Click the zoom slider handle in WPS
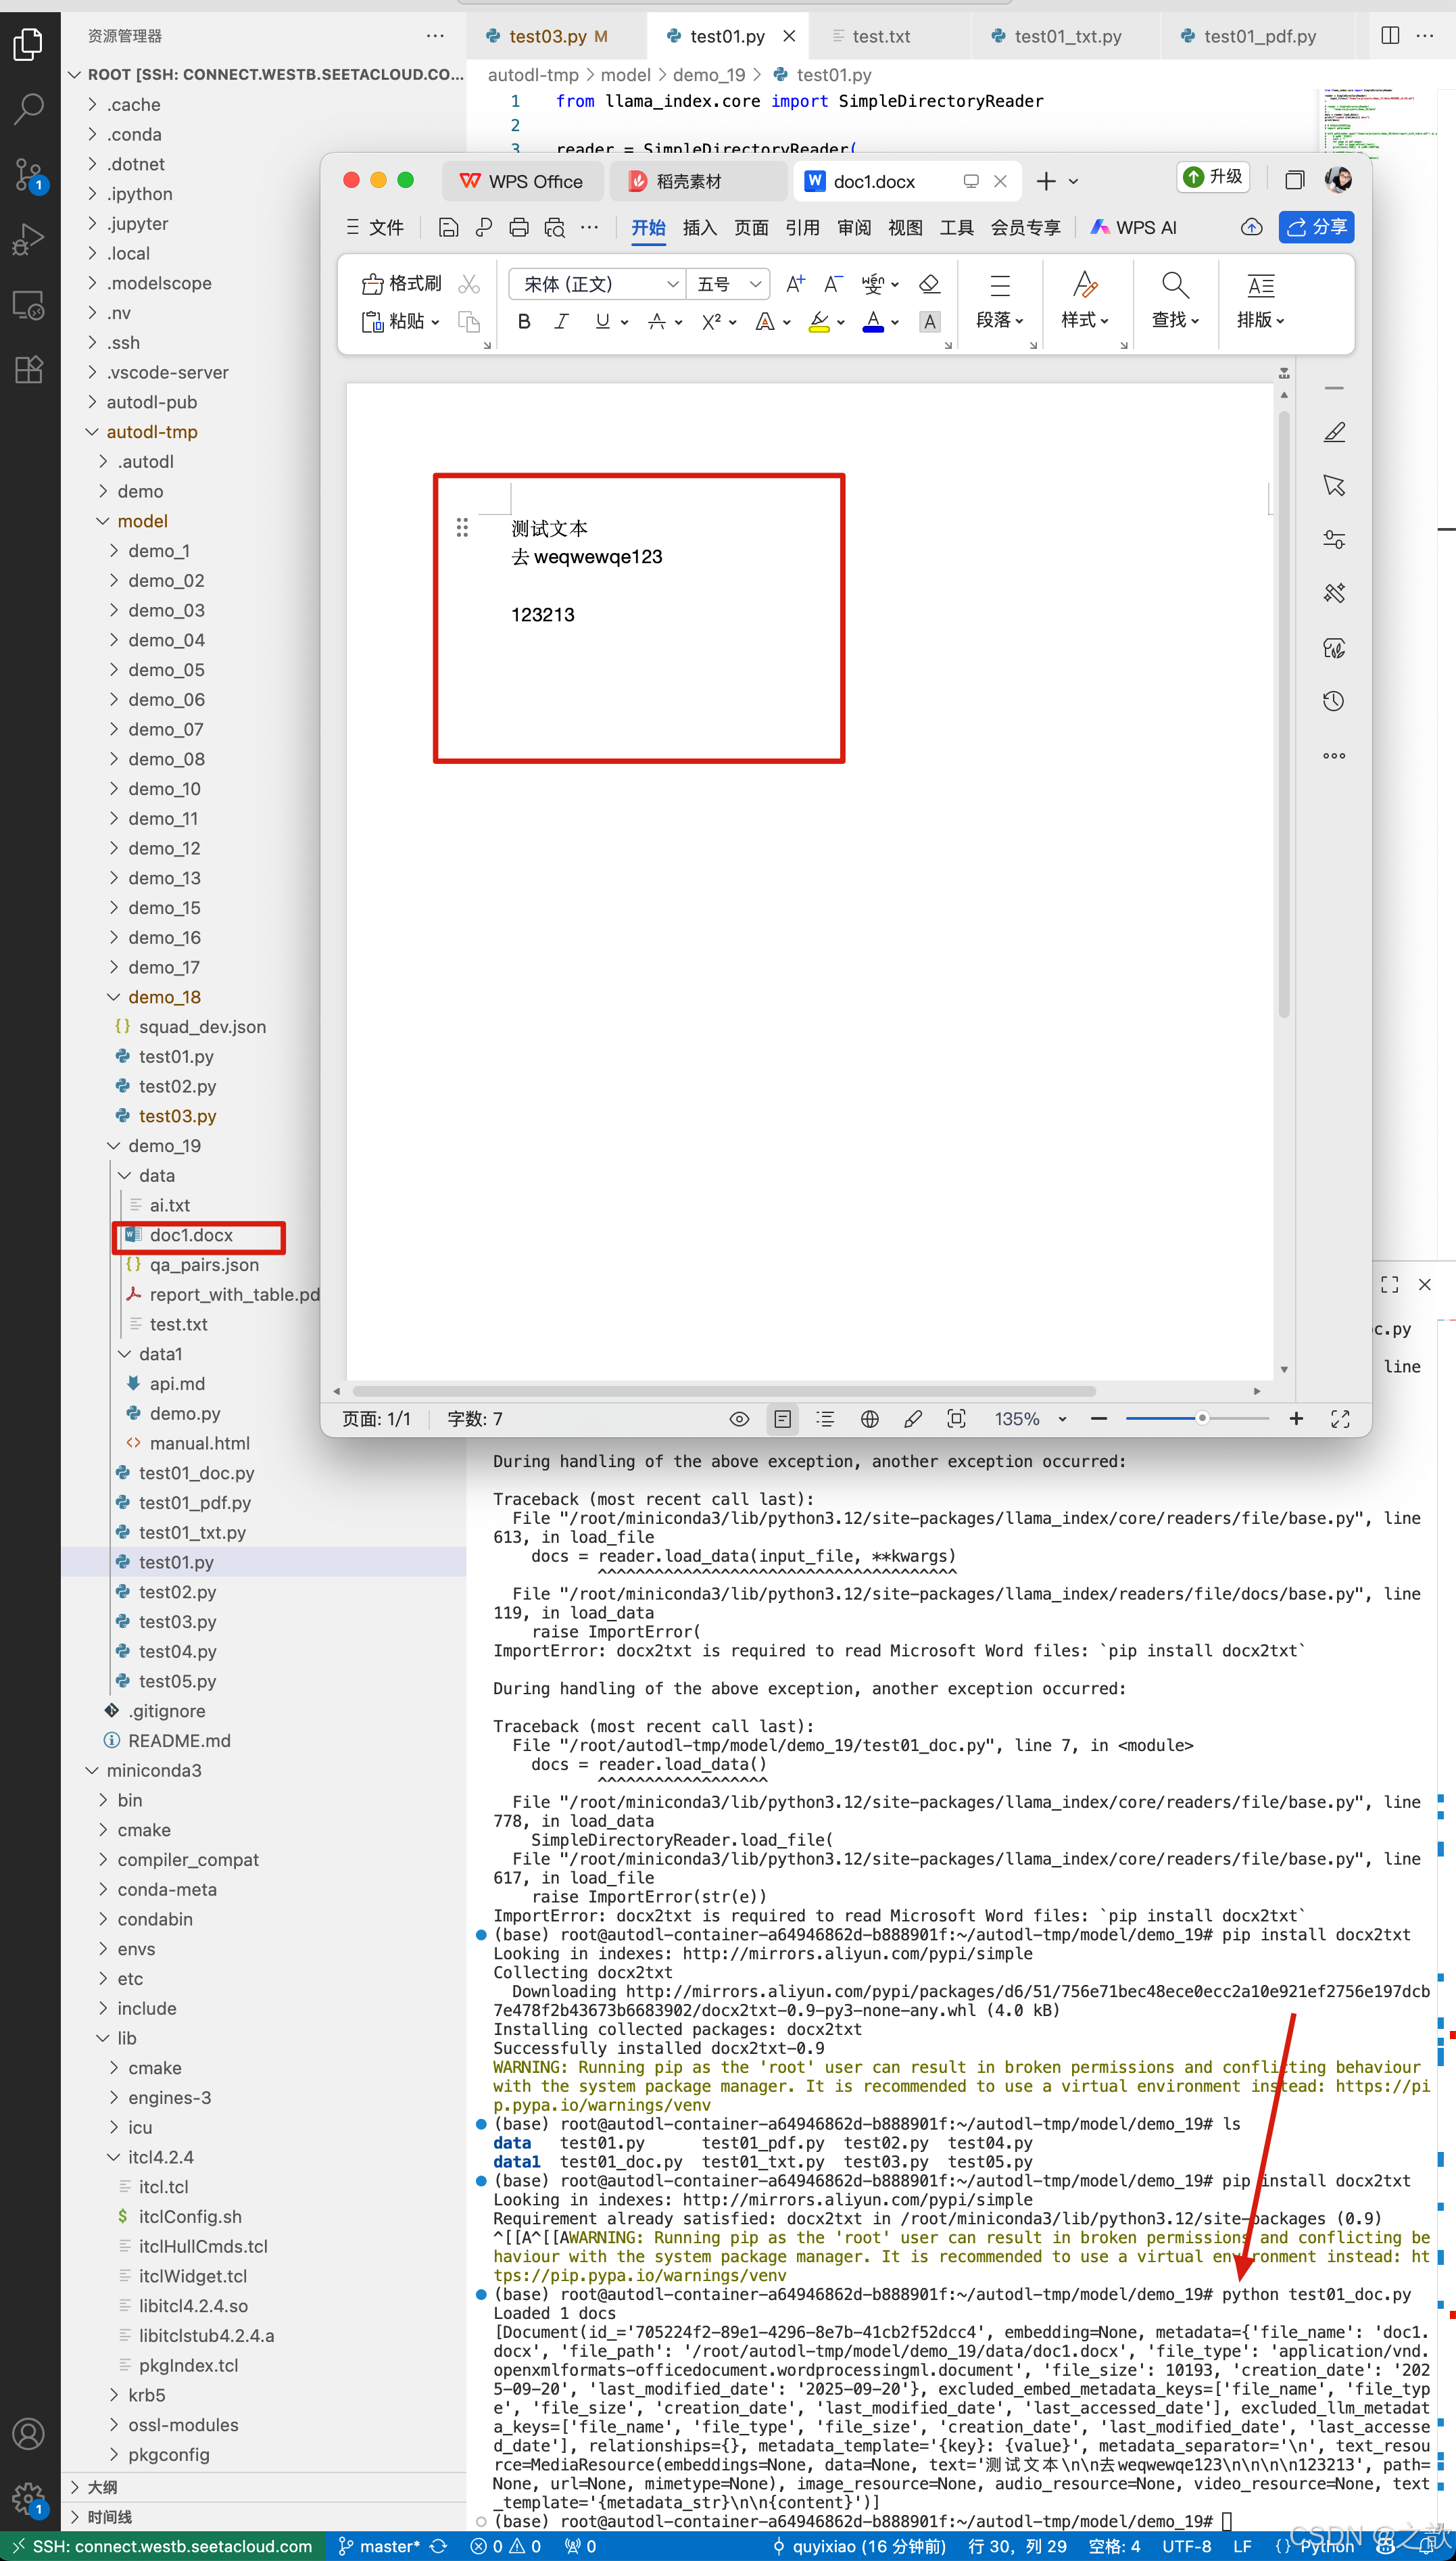 (x=1202, y=1419)
